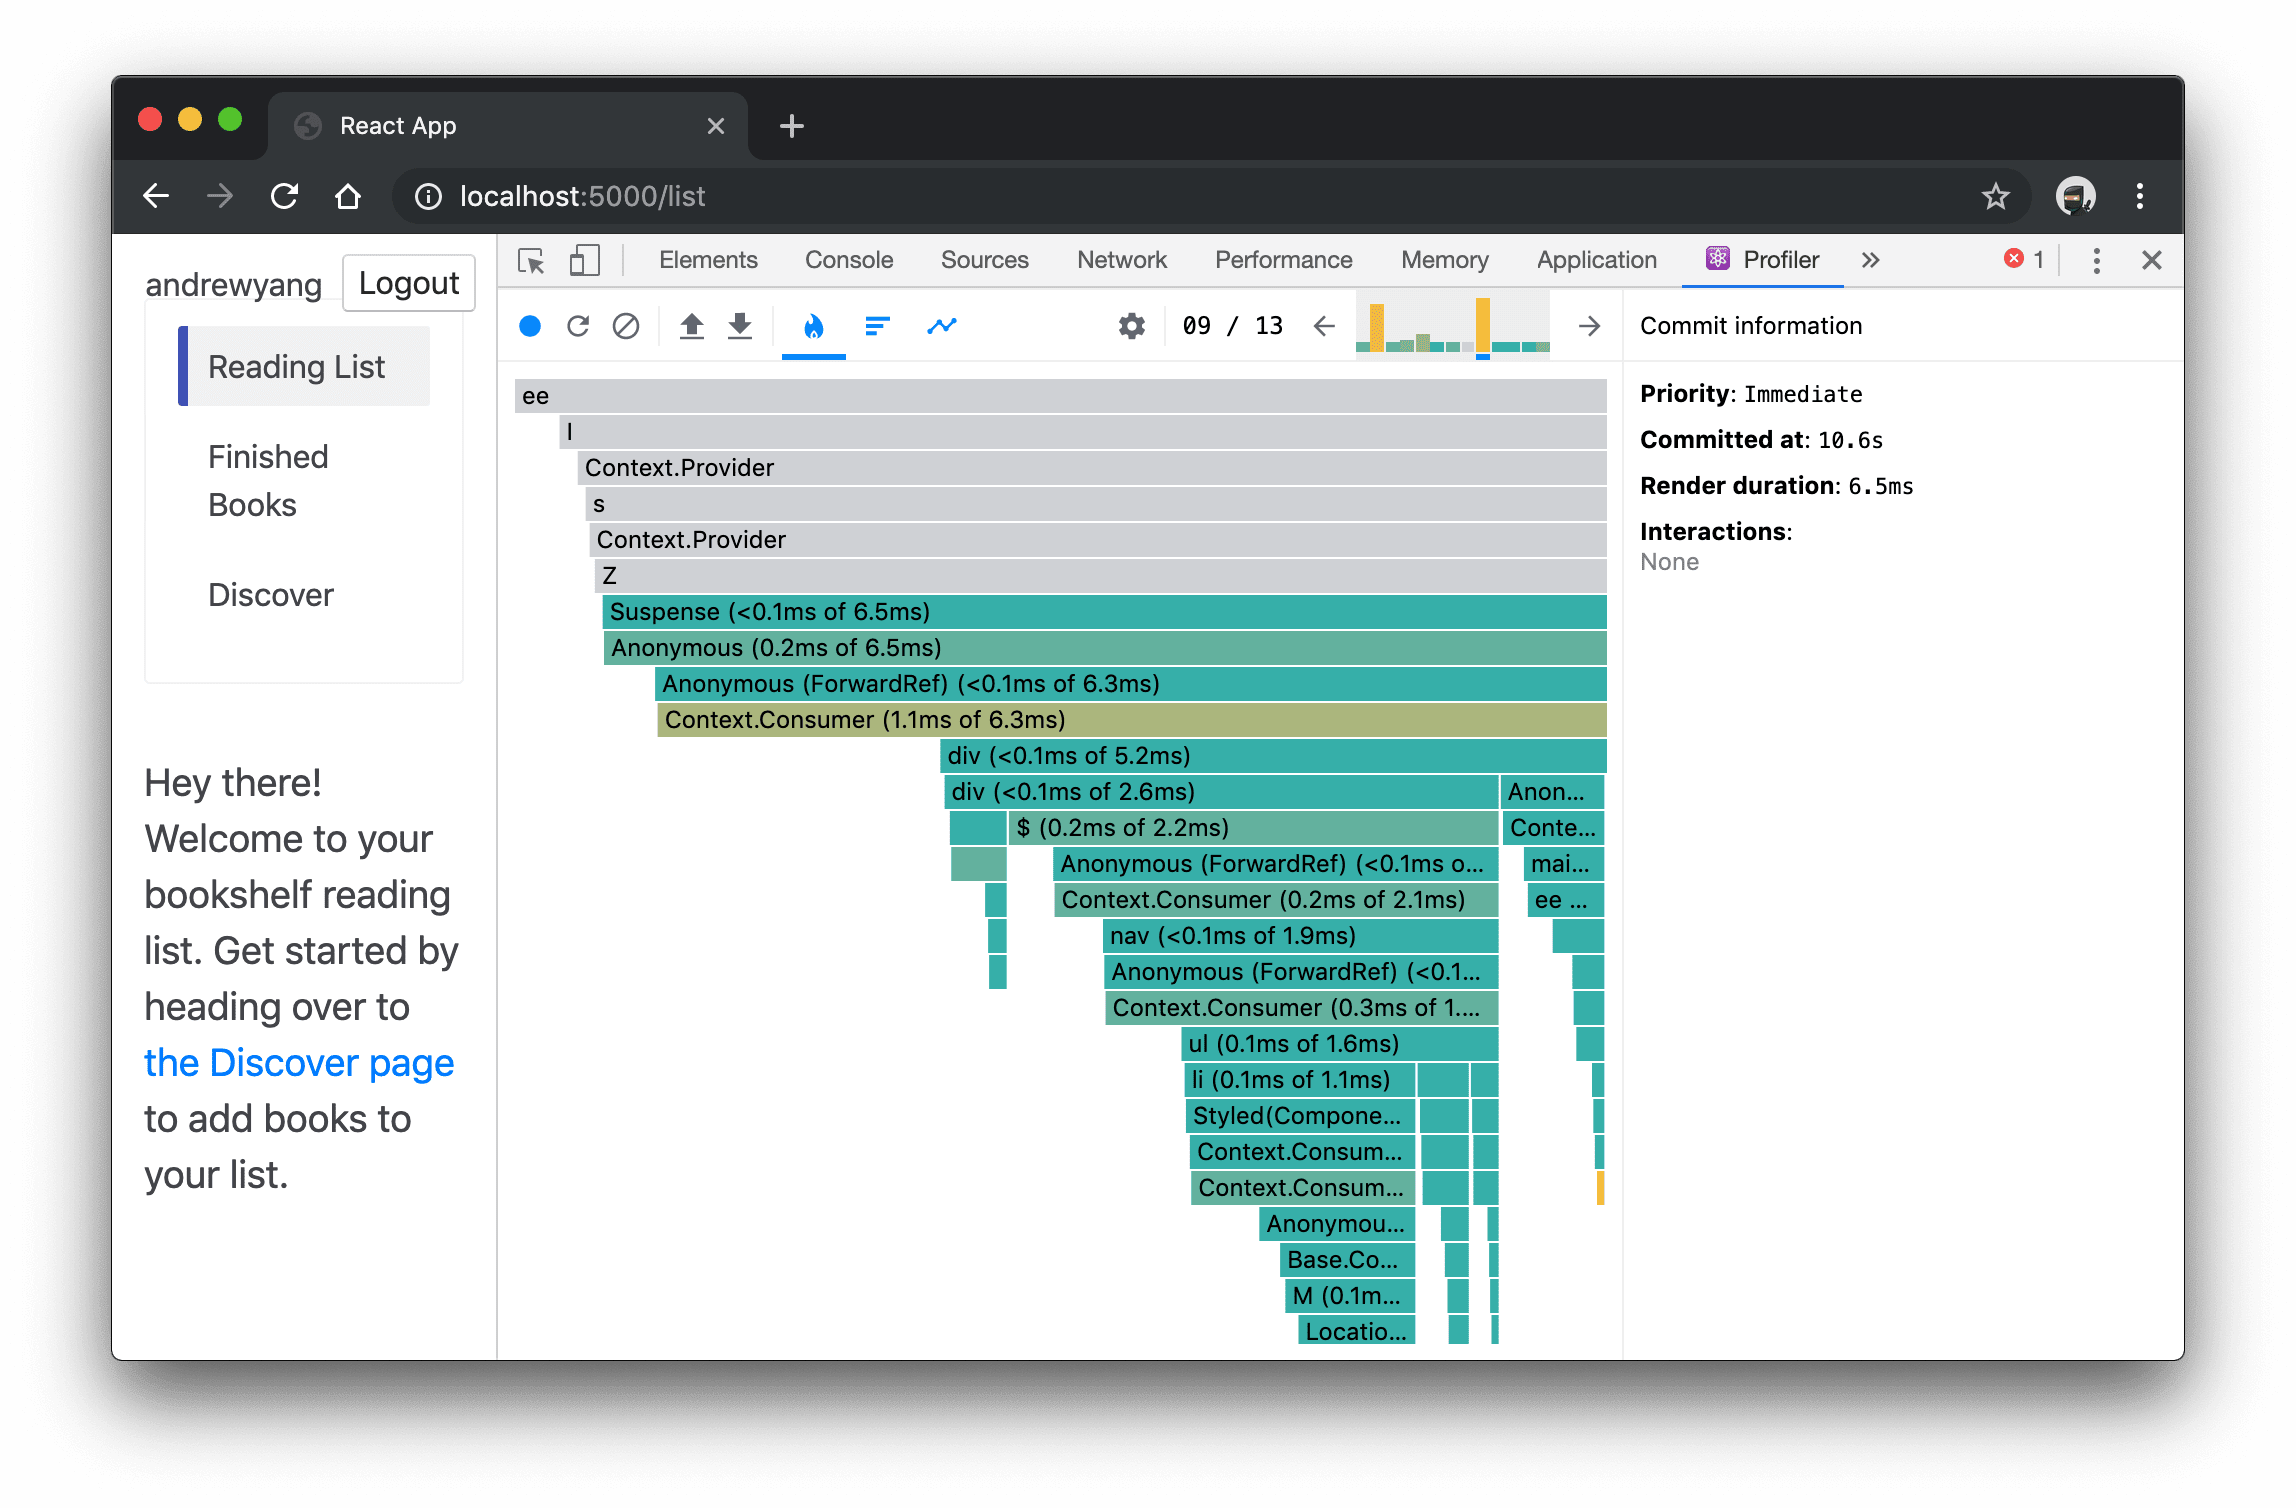Export the current profile via the download icon
Screen dimensions: 2296x1508
pyautogui.click(x=739, y=325)
